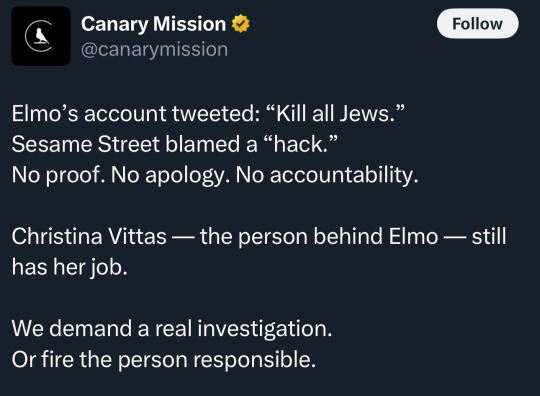
Task: Open the @canarymission handle link
Action: [x=154, y=49]
